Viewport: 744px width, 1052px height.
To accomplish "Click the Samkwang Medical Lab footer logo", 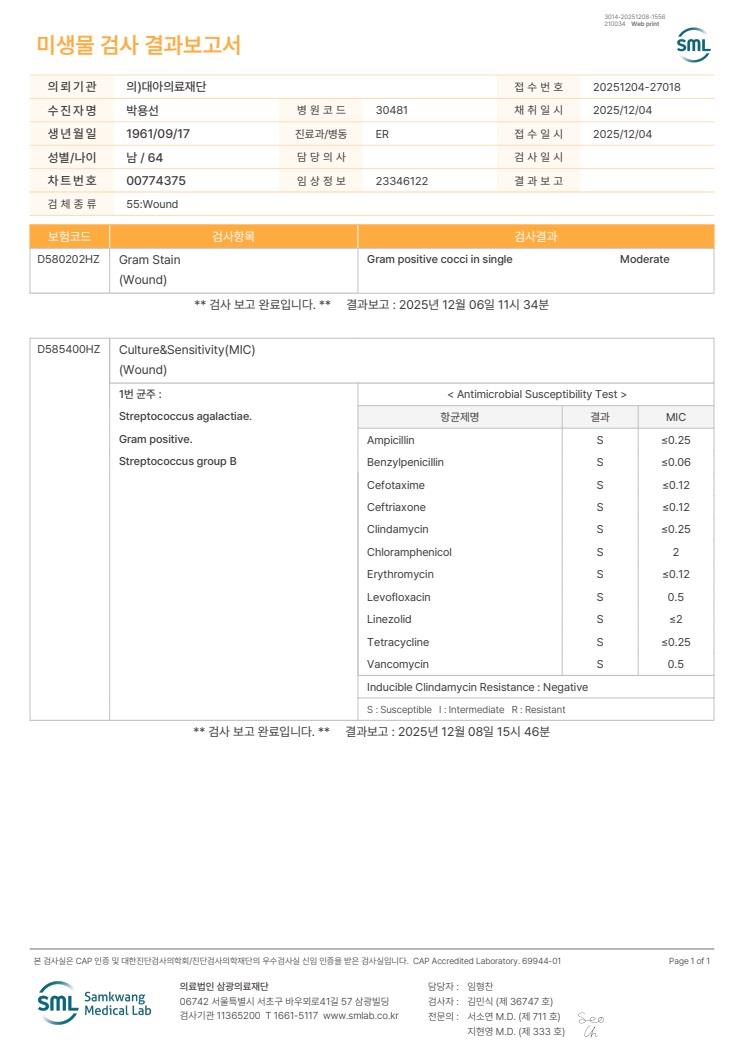I will 94,1003.
